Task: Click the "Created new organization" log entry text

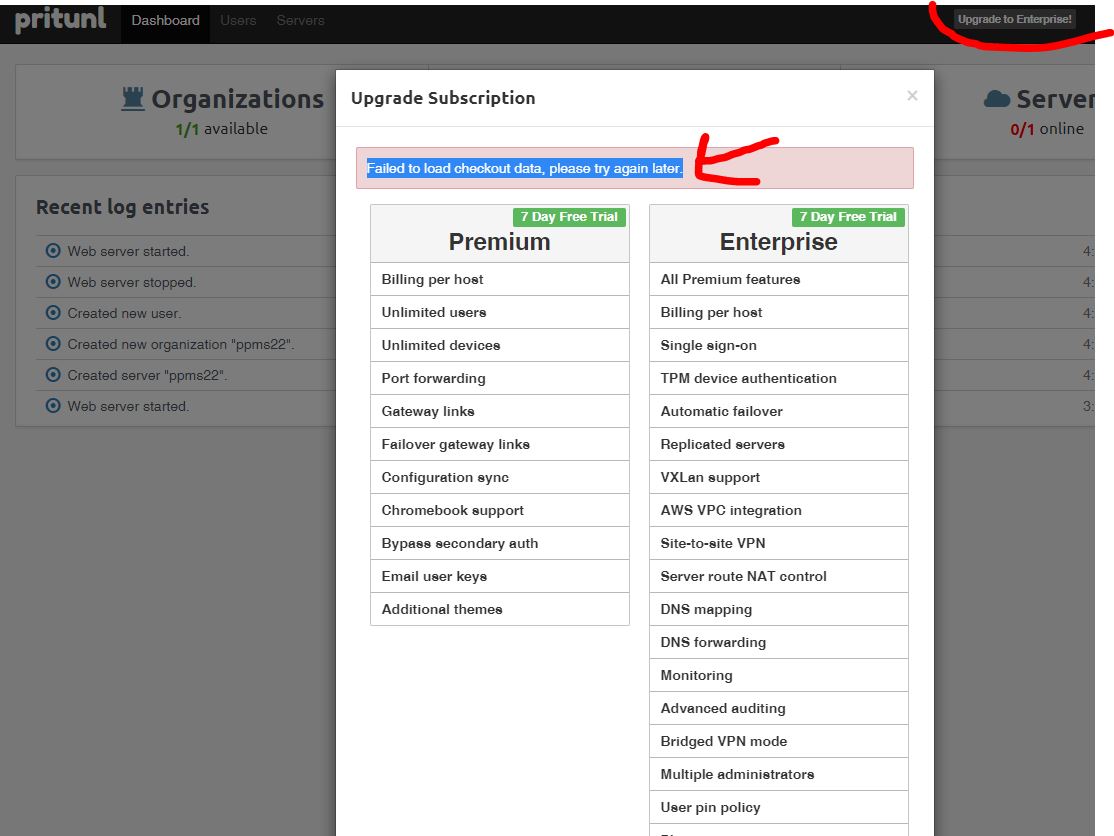Action: (x=180, y=344)
